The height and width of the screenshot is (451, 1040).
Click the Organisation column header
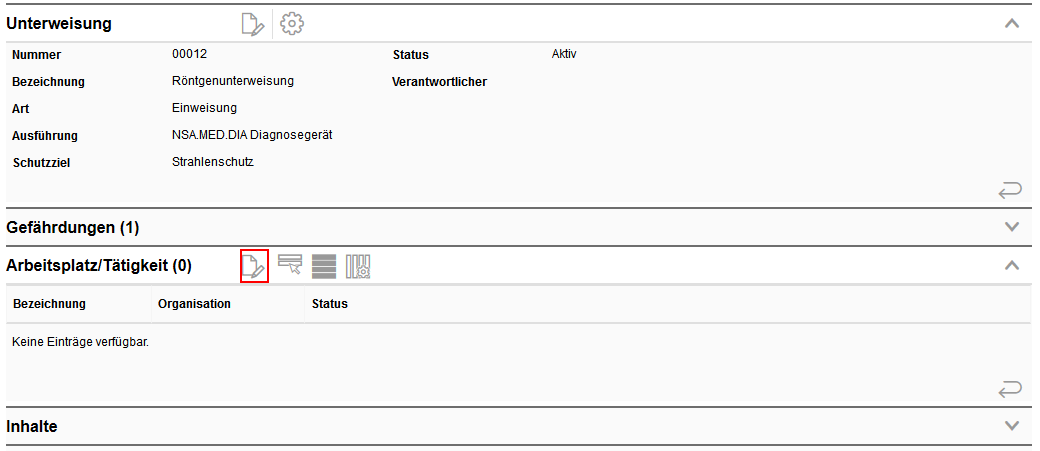(x=194, y=304)
